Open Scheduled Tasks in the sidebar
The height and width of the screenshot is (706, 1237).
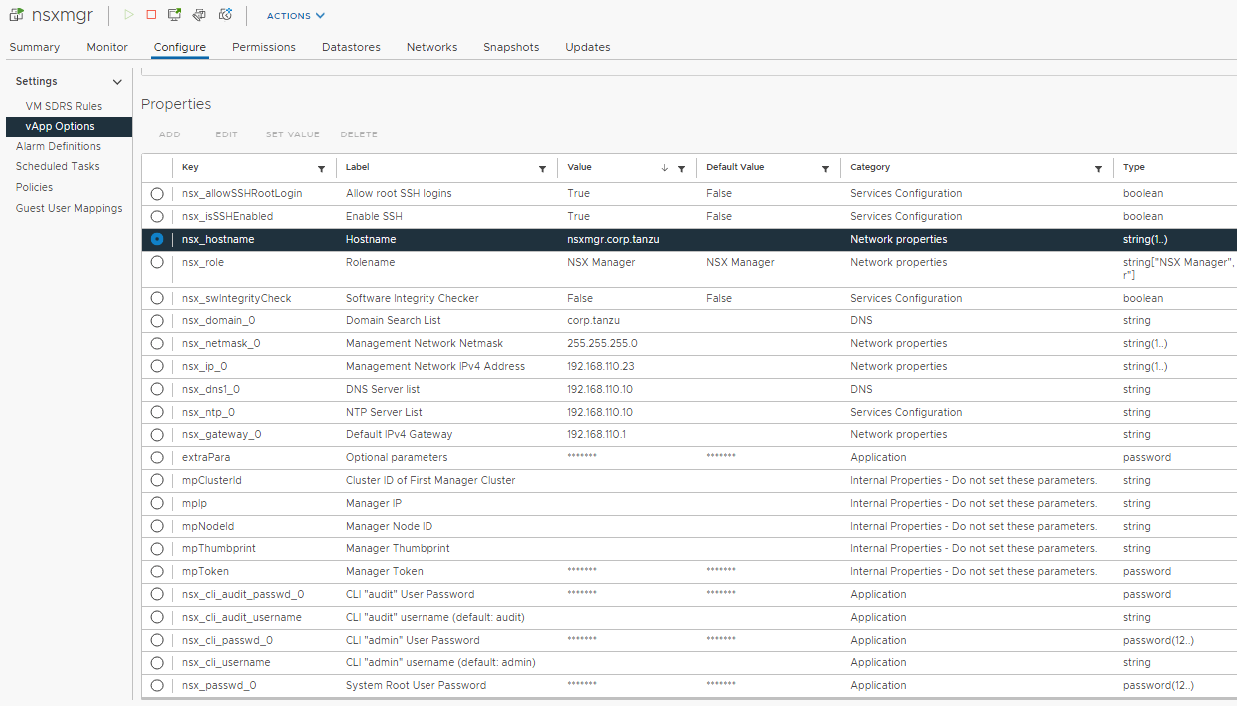tap(58, 167)
